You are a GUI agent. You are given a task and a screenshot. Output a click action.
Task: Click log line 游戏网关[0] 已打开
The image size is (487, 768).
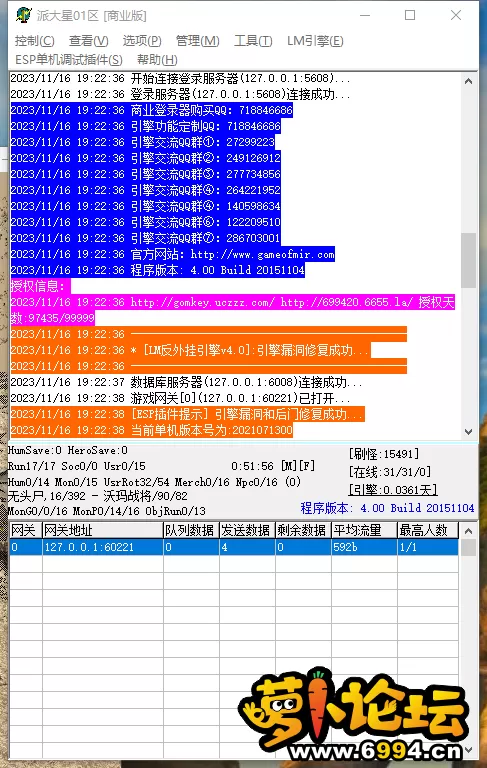[x=180, y=398]
